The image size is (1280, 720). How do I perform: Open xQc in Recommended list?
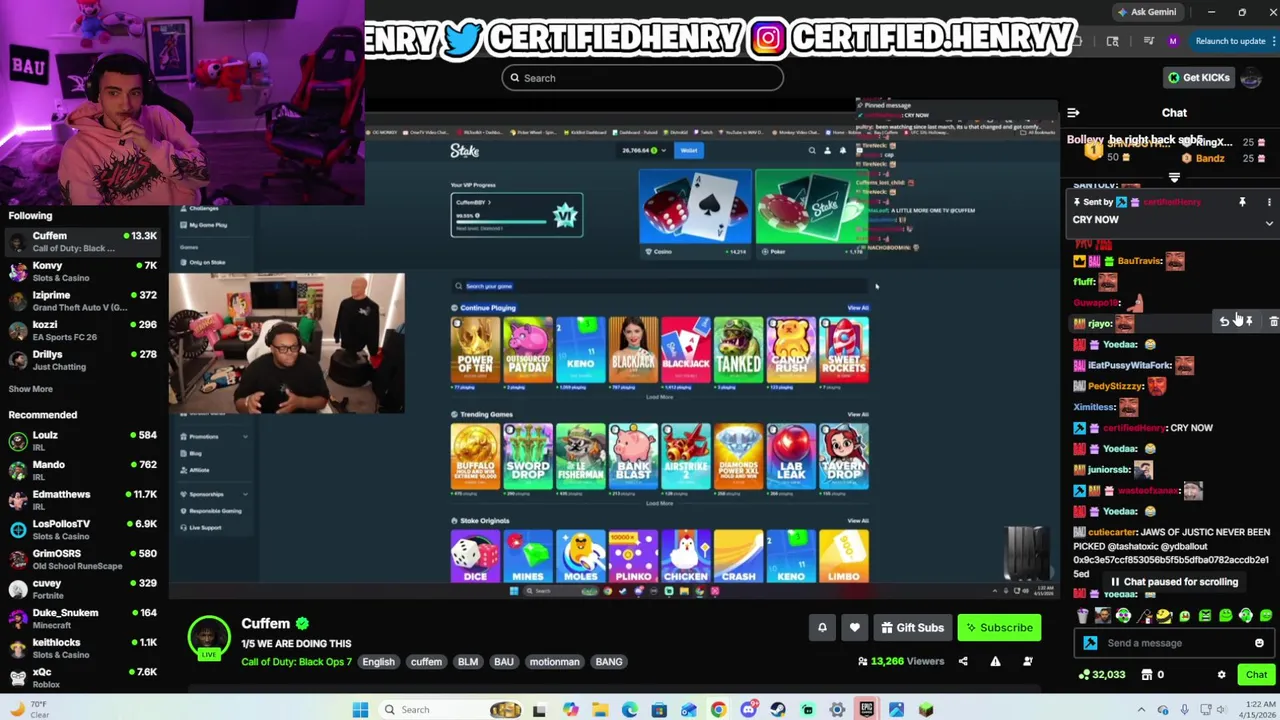tap(82, 678)
